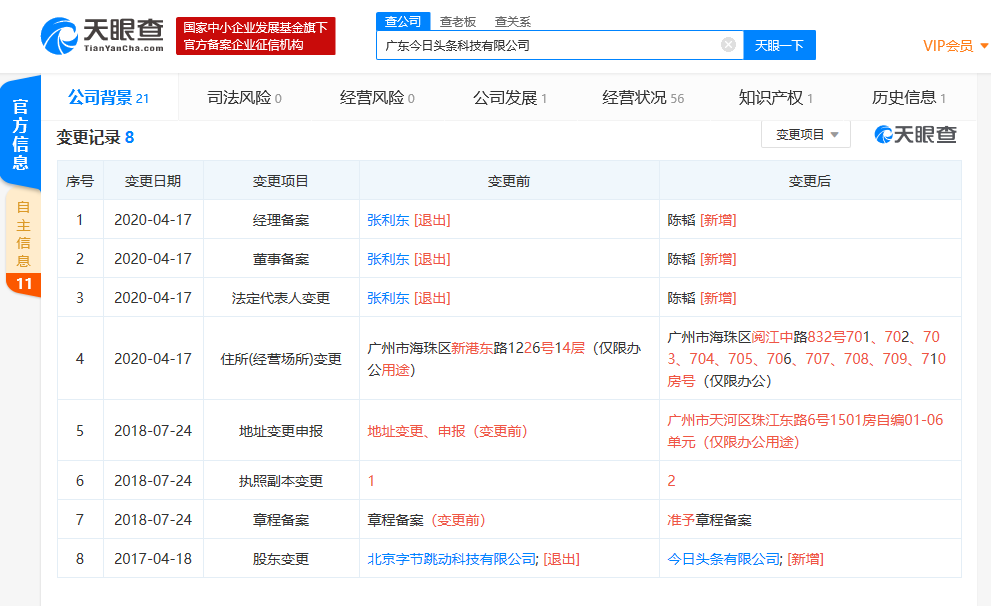Select the 经营状况 tab
The image size is (991, 606).
643,98
